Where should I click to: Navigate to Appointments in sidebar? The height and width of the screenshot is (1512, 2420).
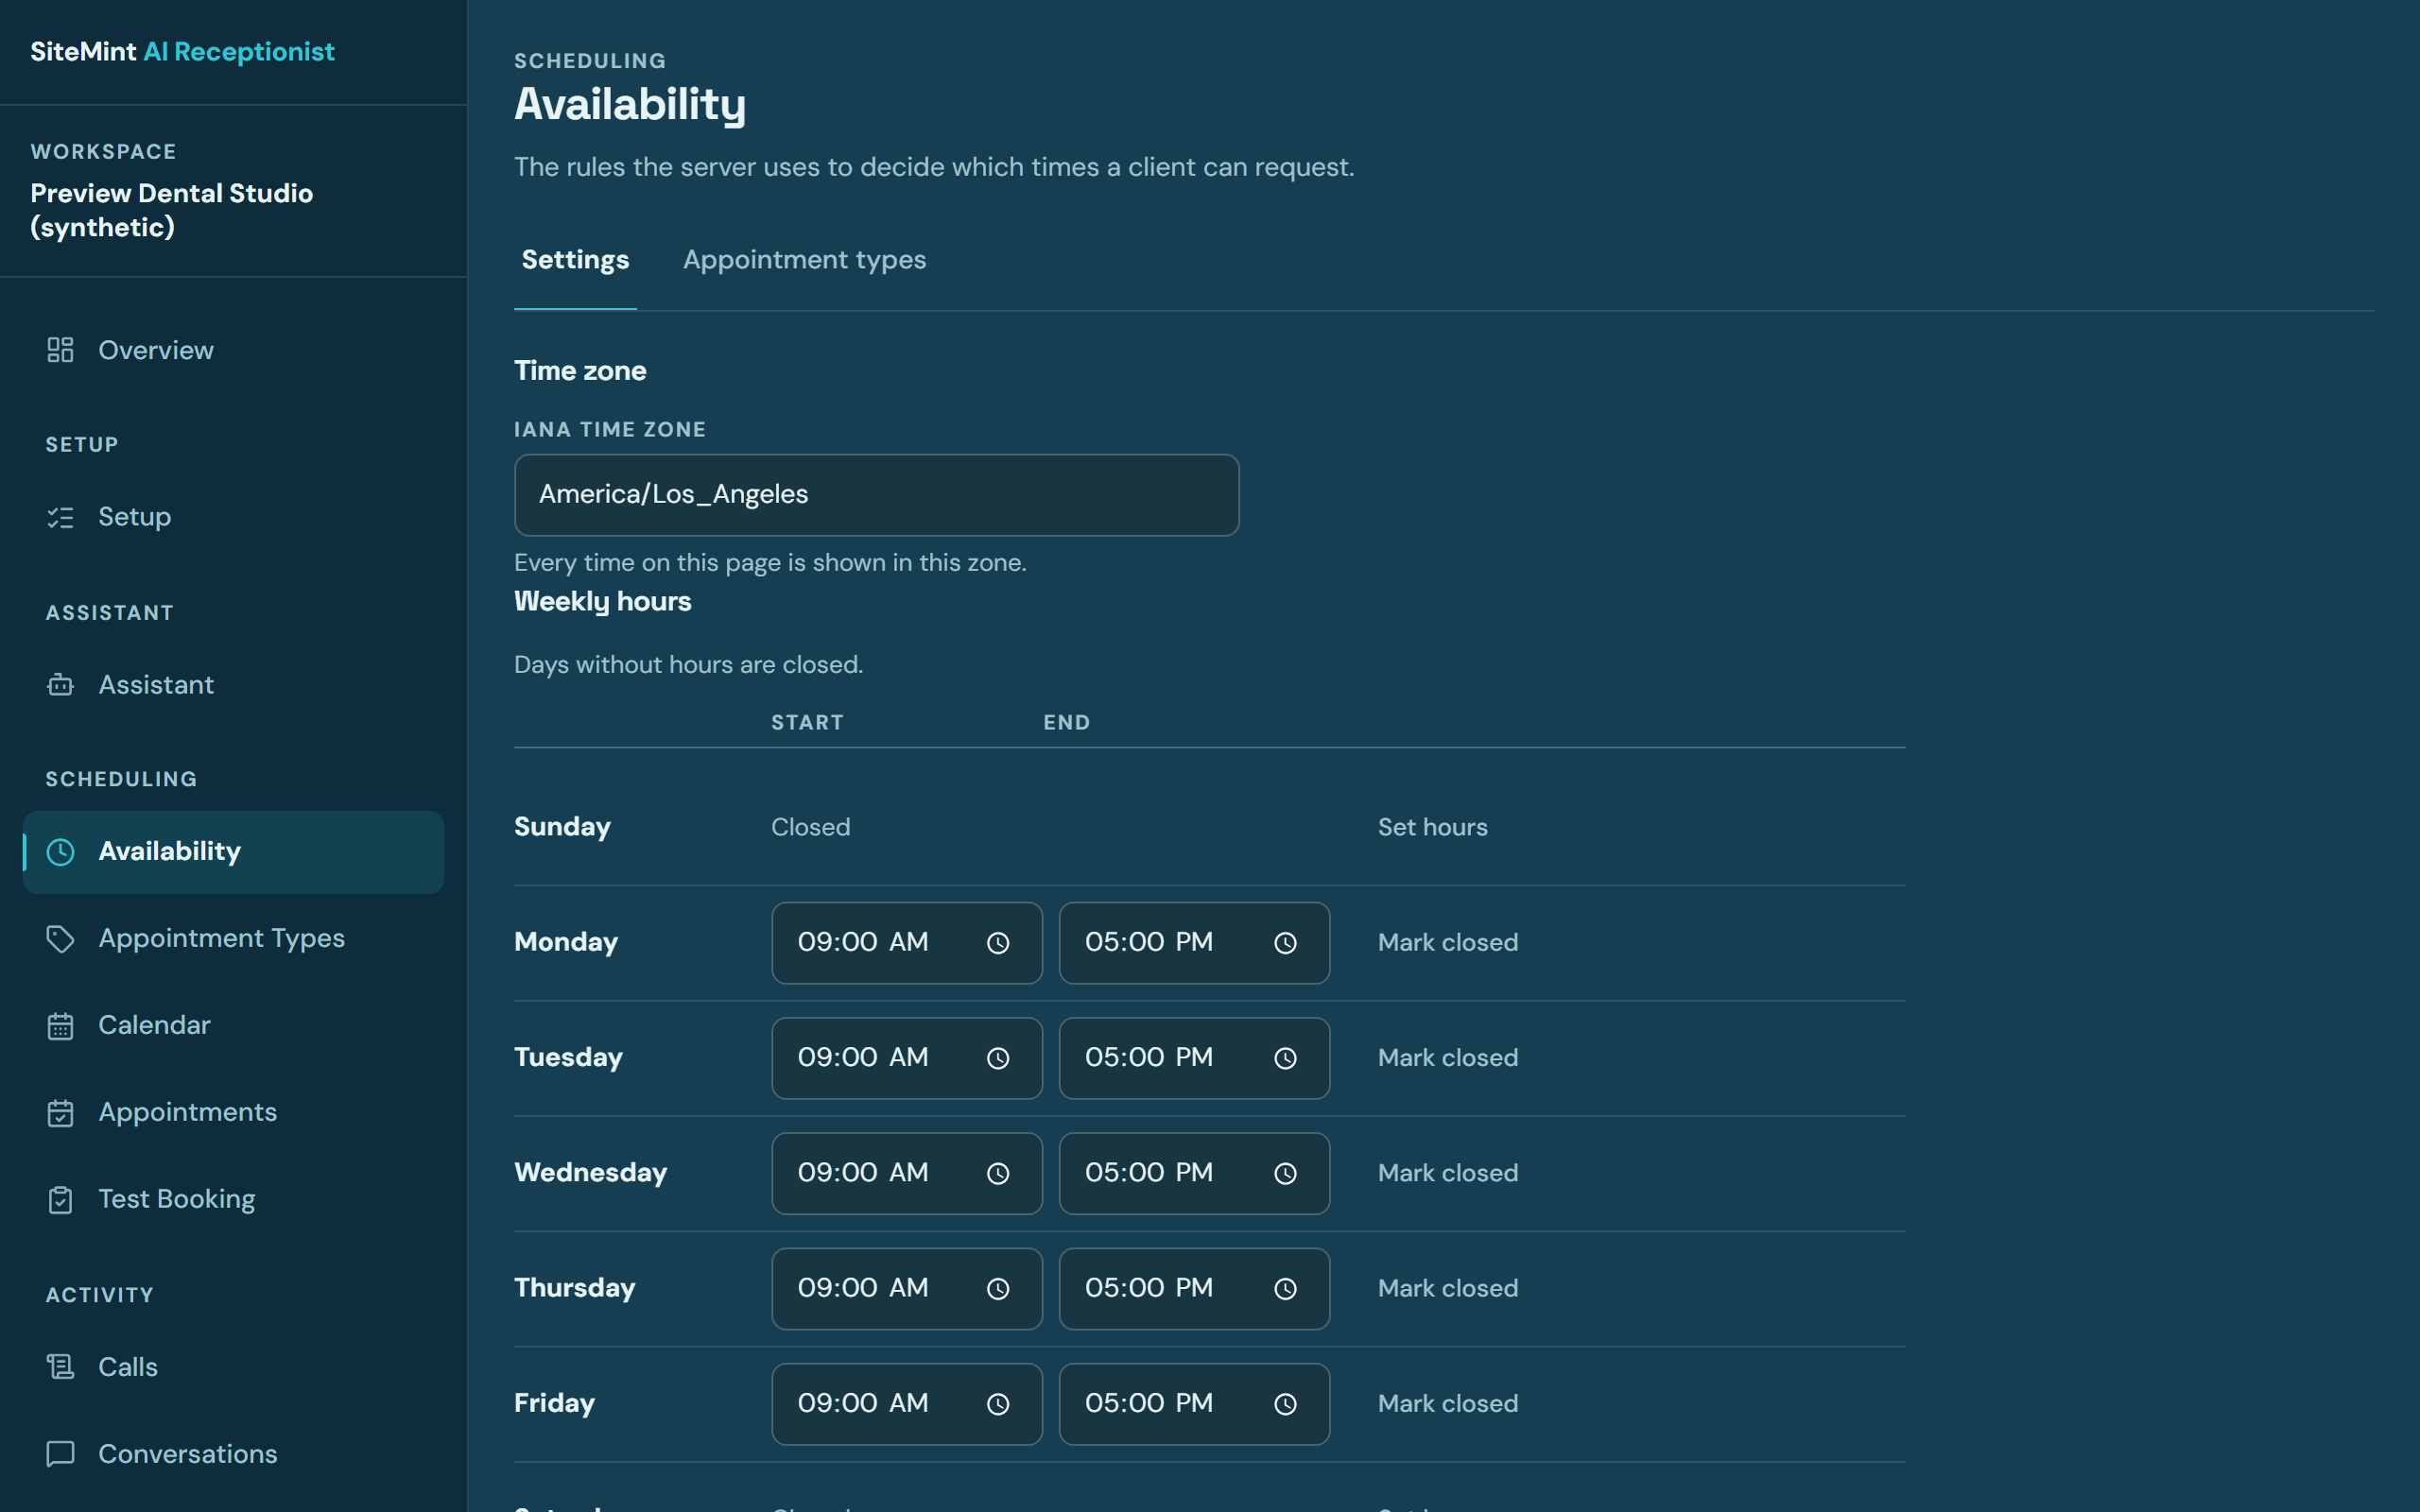233,1113
